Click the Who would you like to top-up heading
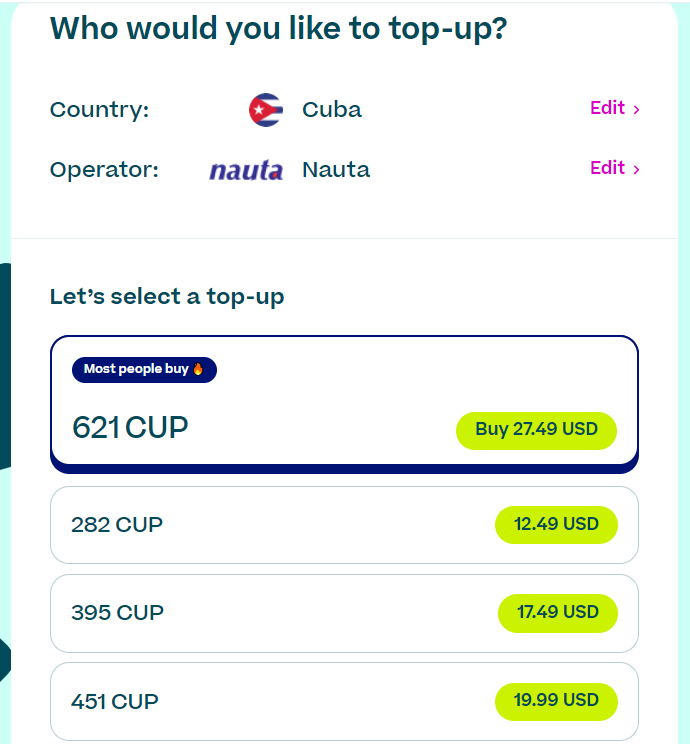 [x=279, y=28]
